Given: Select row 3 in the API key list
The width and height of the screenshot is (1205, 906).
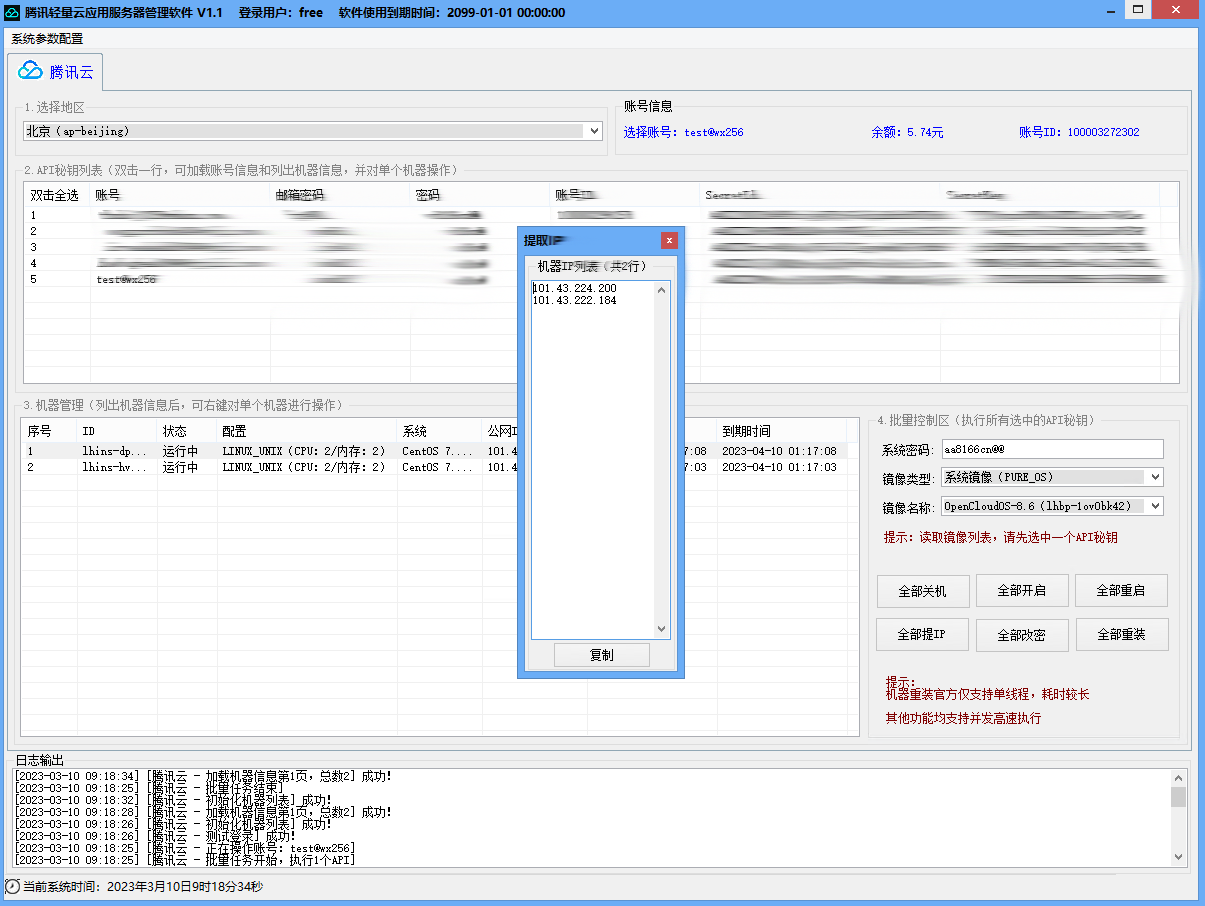Looking at the screenshot, I should point(600,247).
